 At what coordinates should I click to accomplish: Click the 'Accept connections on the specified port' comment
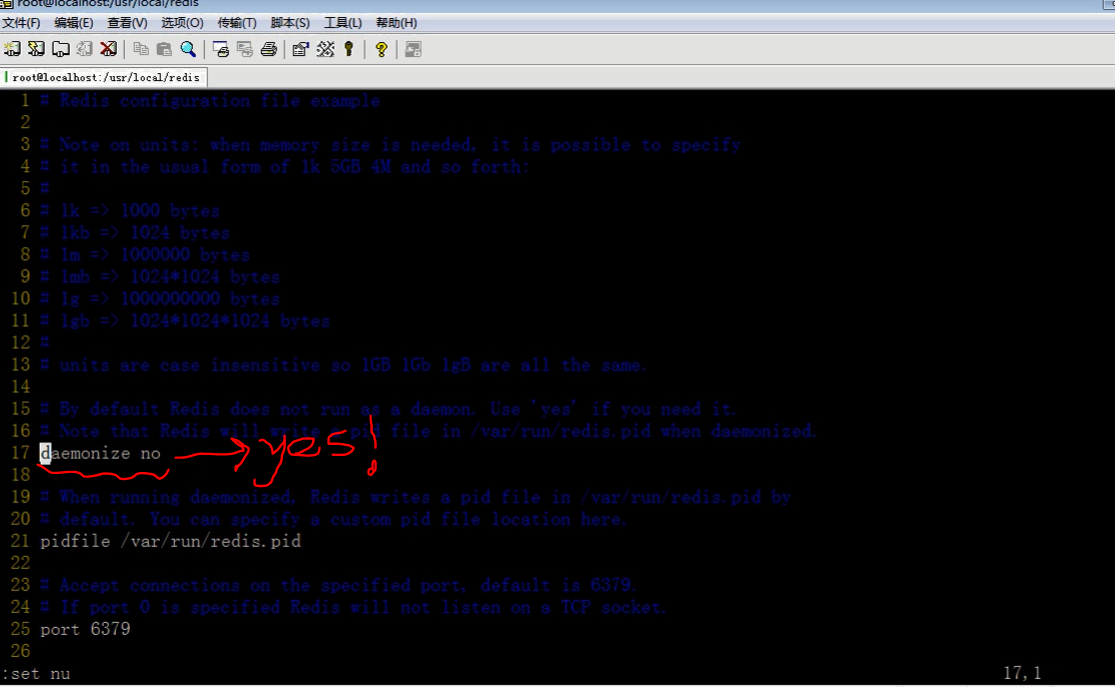click(x=338, y=585)
